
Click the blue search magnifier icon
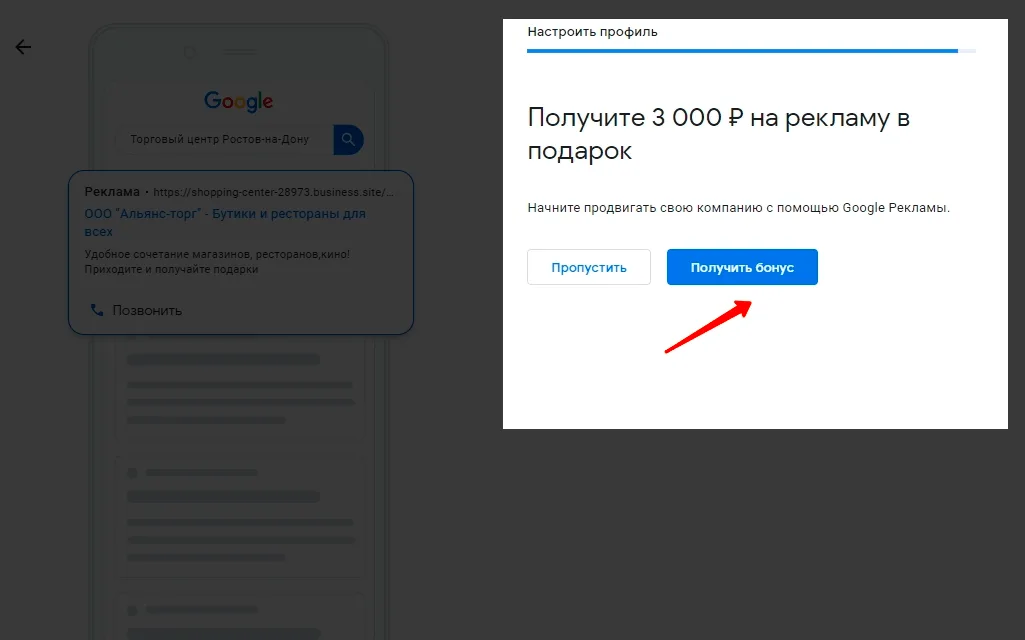[348, 139]
